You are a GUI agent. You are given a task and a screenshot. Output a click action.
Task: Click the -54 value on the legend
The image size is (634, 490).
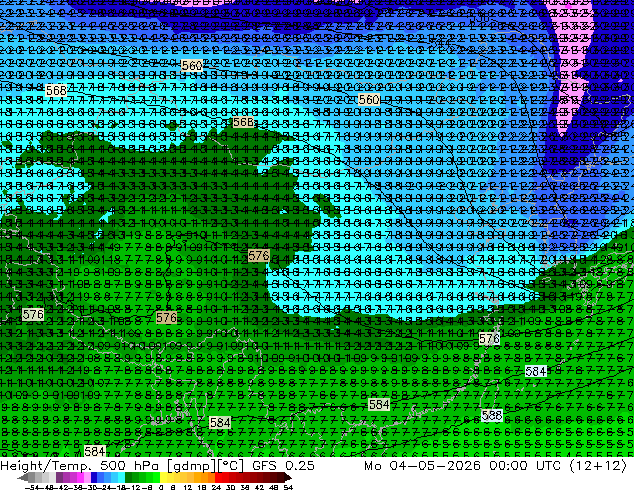coord(31,487)
